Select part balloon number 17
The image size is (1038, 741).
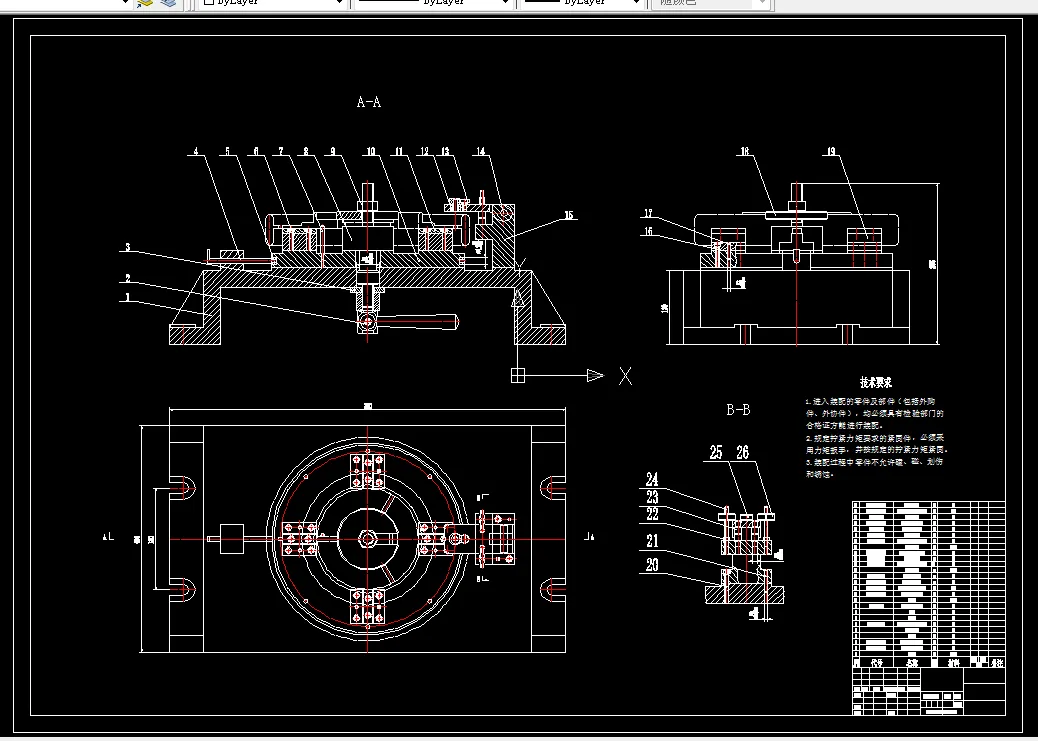648,213
